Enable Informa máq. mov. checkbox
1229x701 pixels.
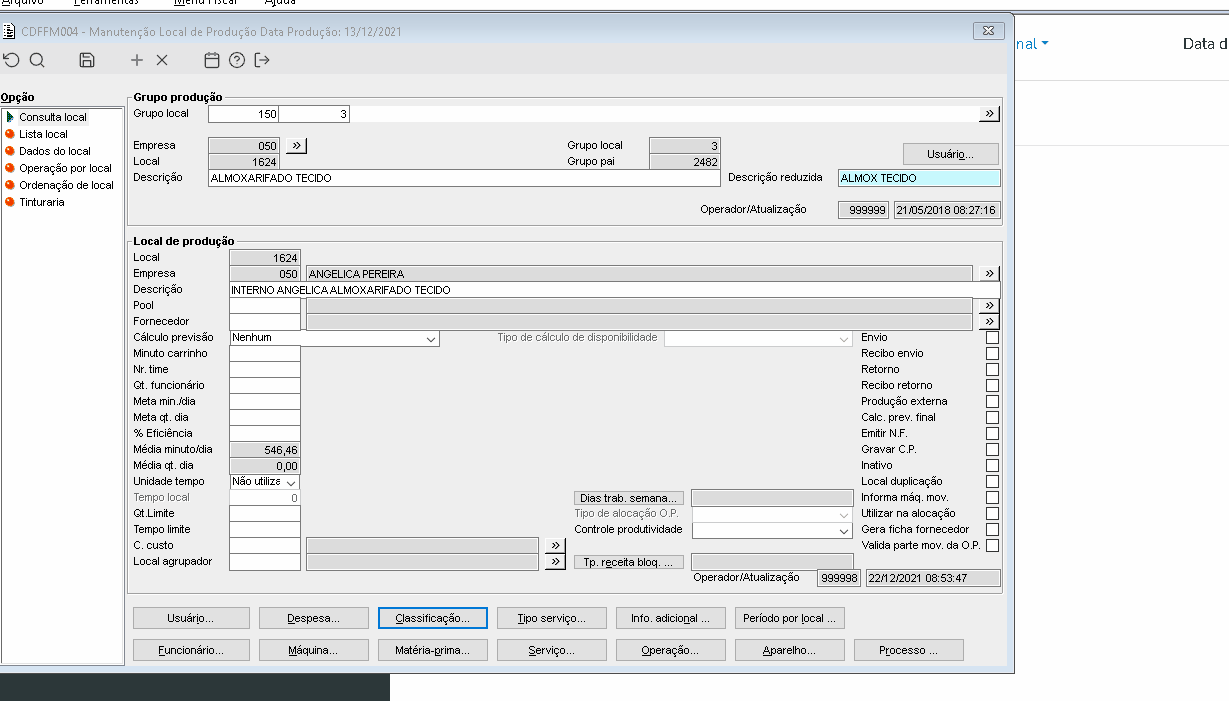[x=992, y=497]
